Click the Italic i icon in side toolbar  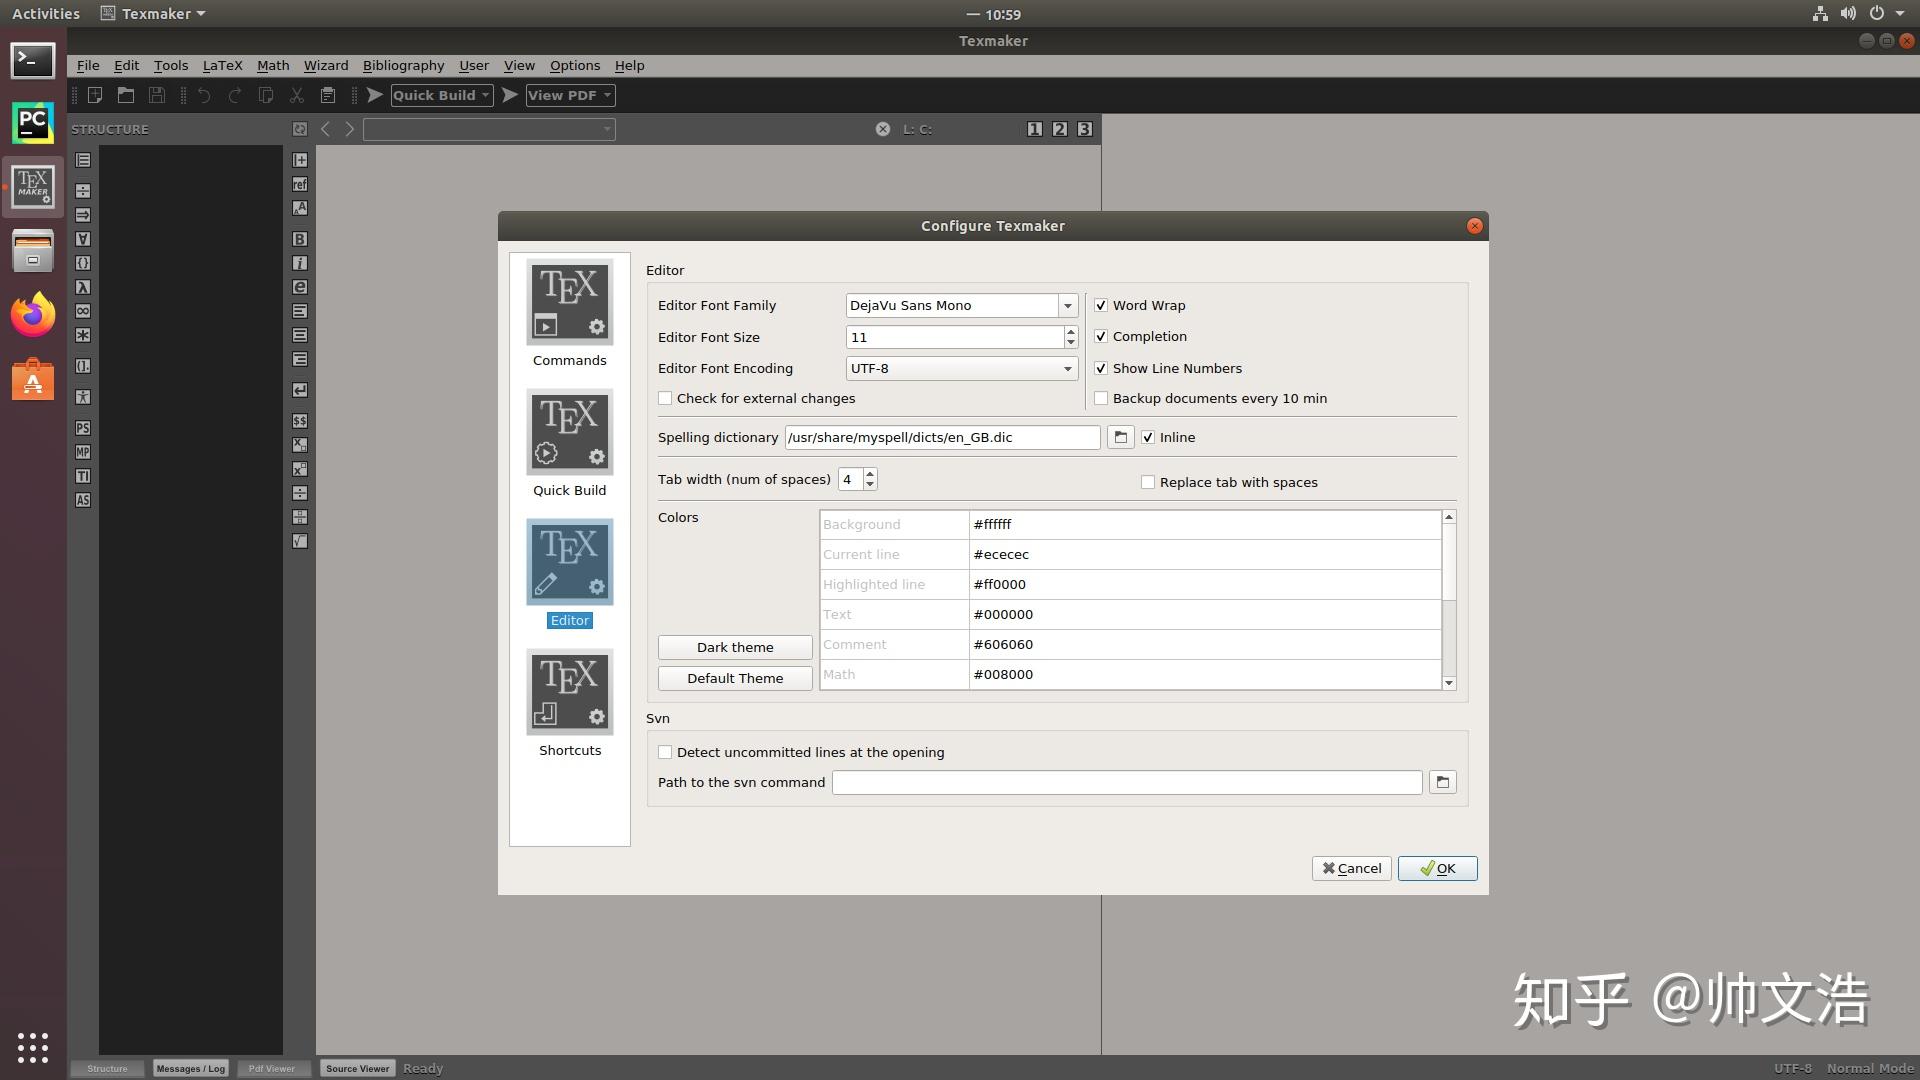pos(300,263)
